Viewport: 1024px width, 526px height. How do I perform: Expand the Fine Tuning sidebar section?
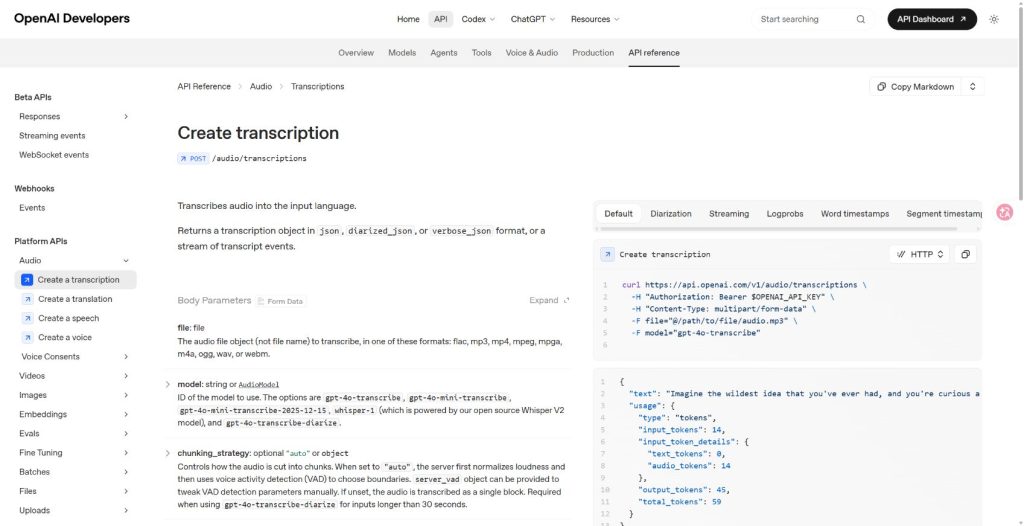click(x=126, y=453)
